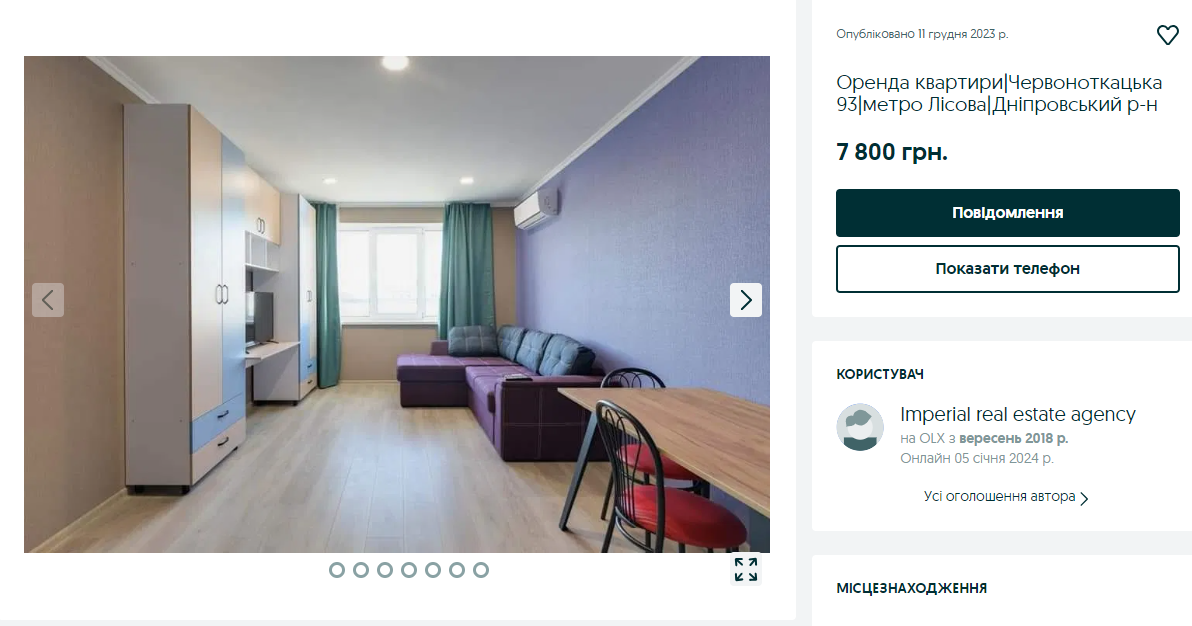This screenshot has height=626, width=1192.
Task: Add listing to favorites with heart icon
Action: 1167,35
